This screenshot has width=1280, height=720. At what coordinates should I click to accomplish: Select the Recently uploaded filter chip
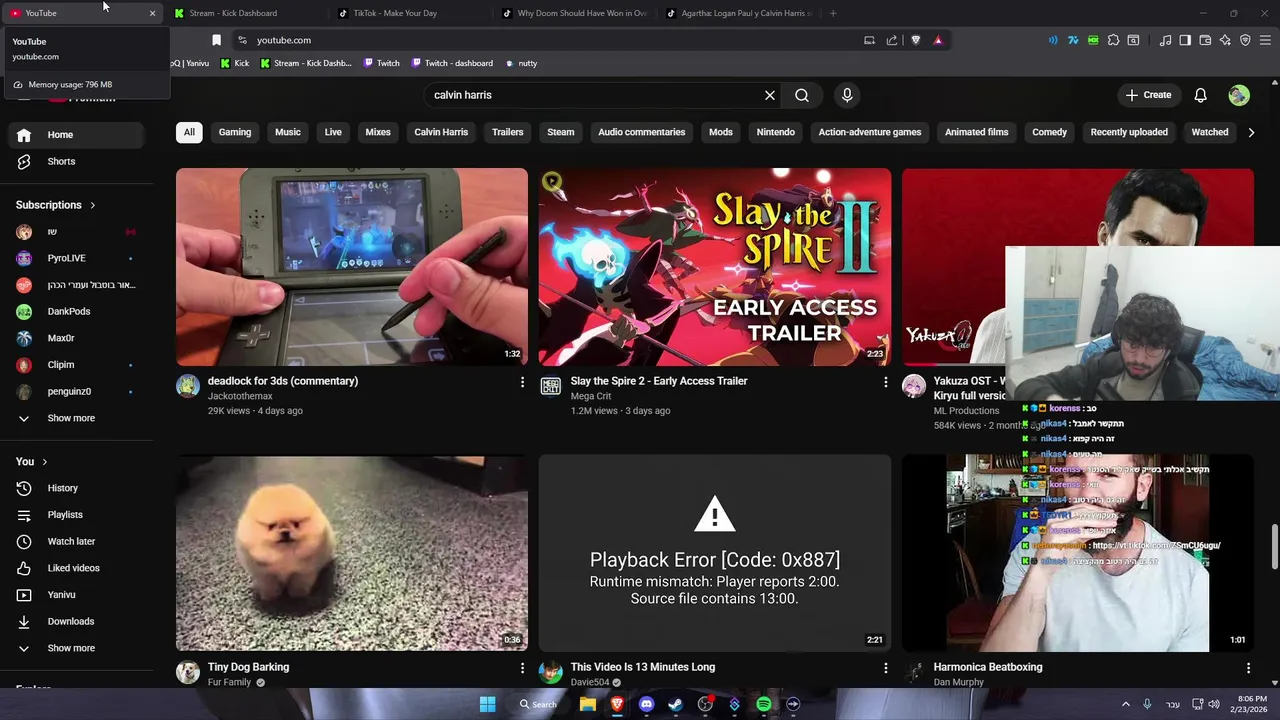[x=1129, y=132]
